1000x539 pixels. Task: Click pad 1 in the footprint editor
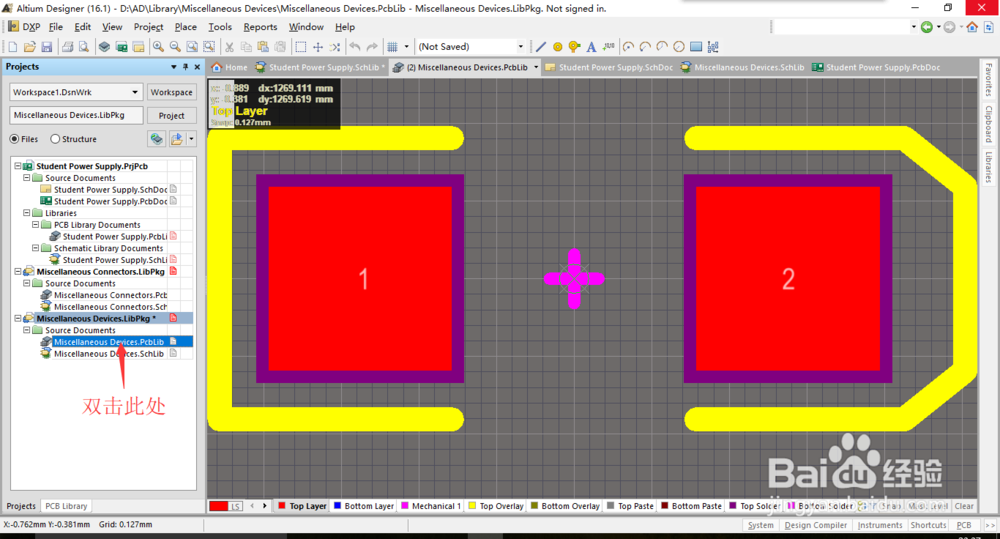360,279
